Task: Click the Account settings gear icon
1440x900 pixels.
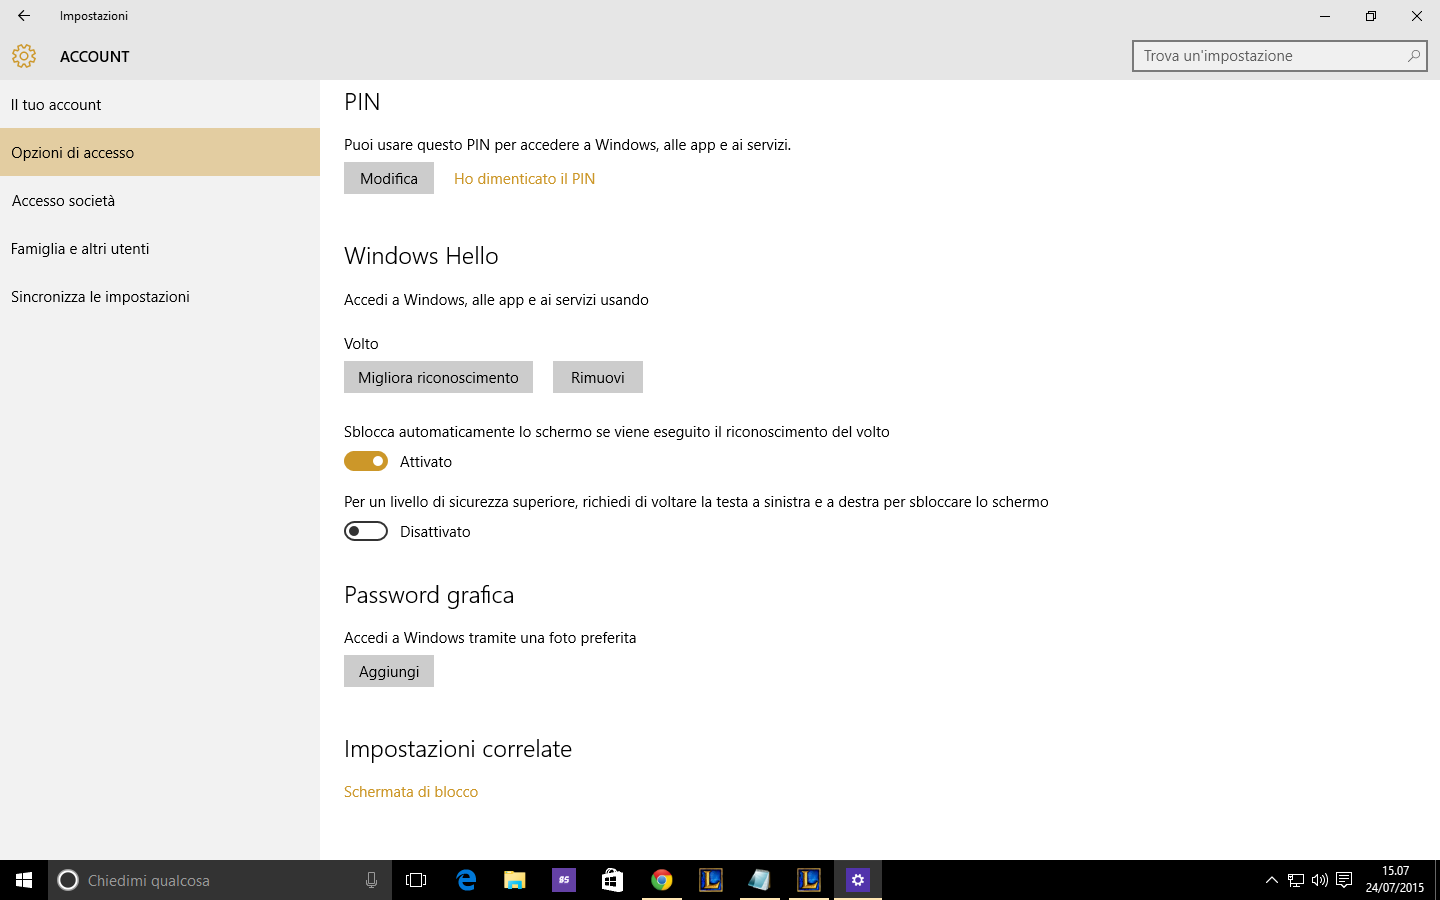Action: point(24,56)
